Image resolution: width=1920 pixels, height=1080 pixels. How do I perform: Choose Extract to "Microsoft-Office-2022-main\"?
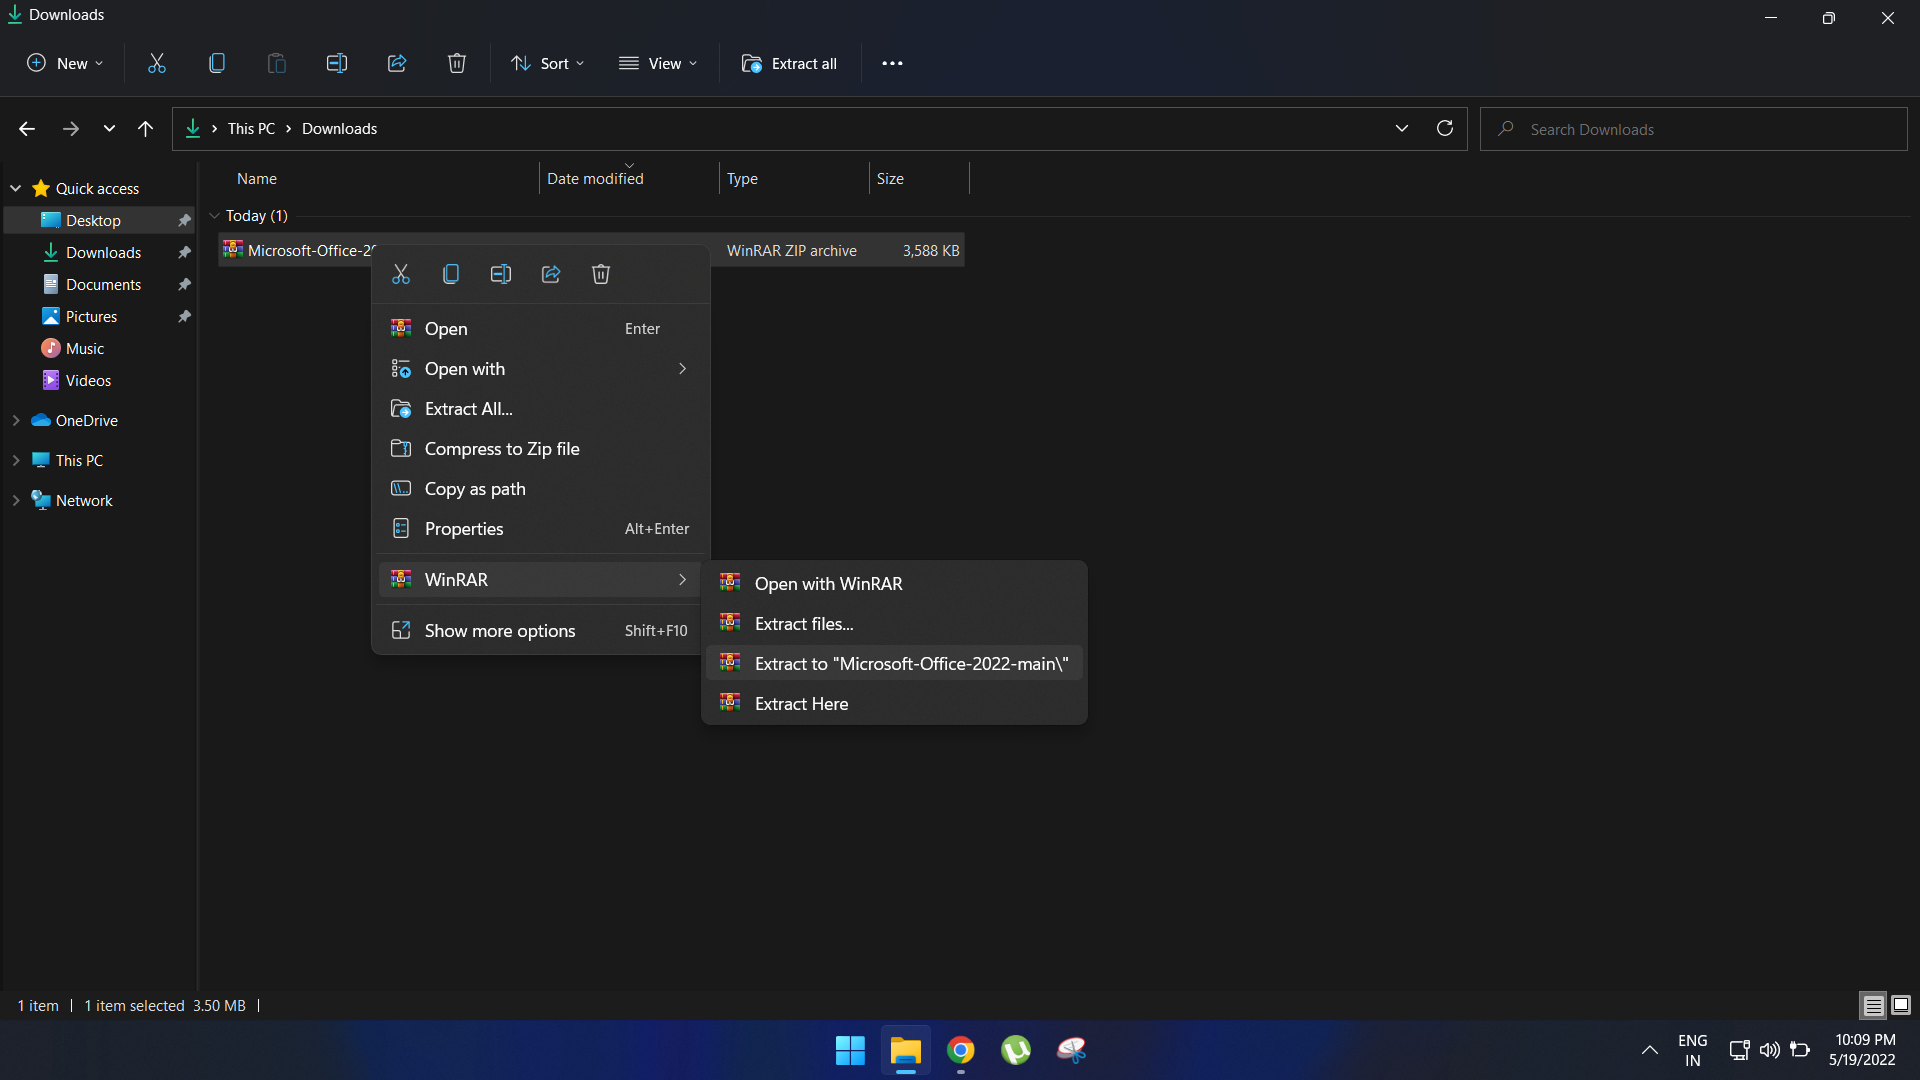tap(894, 664)
